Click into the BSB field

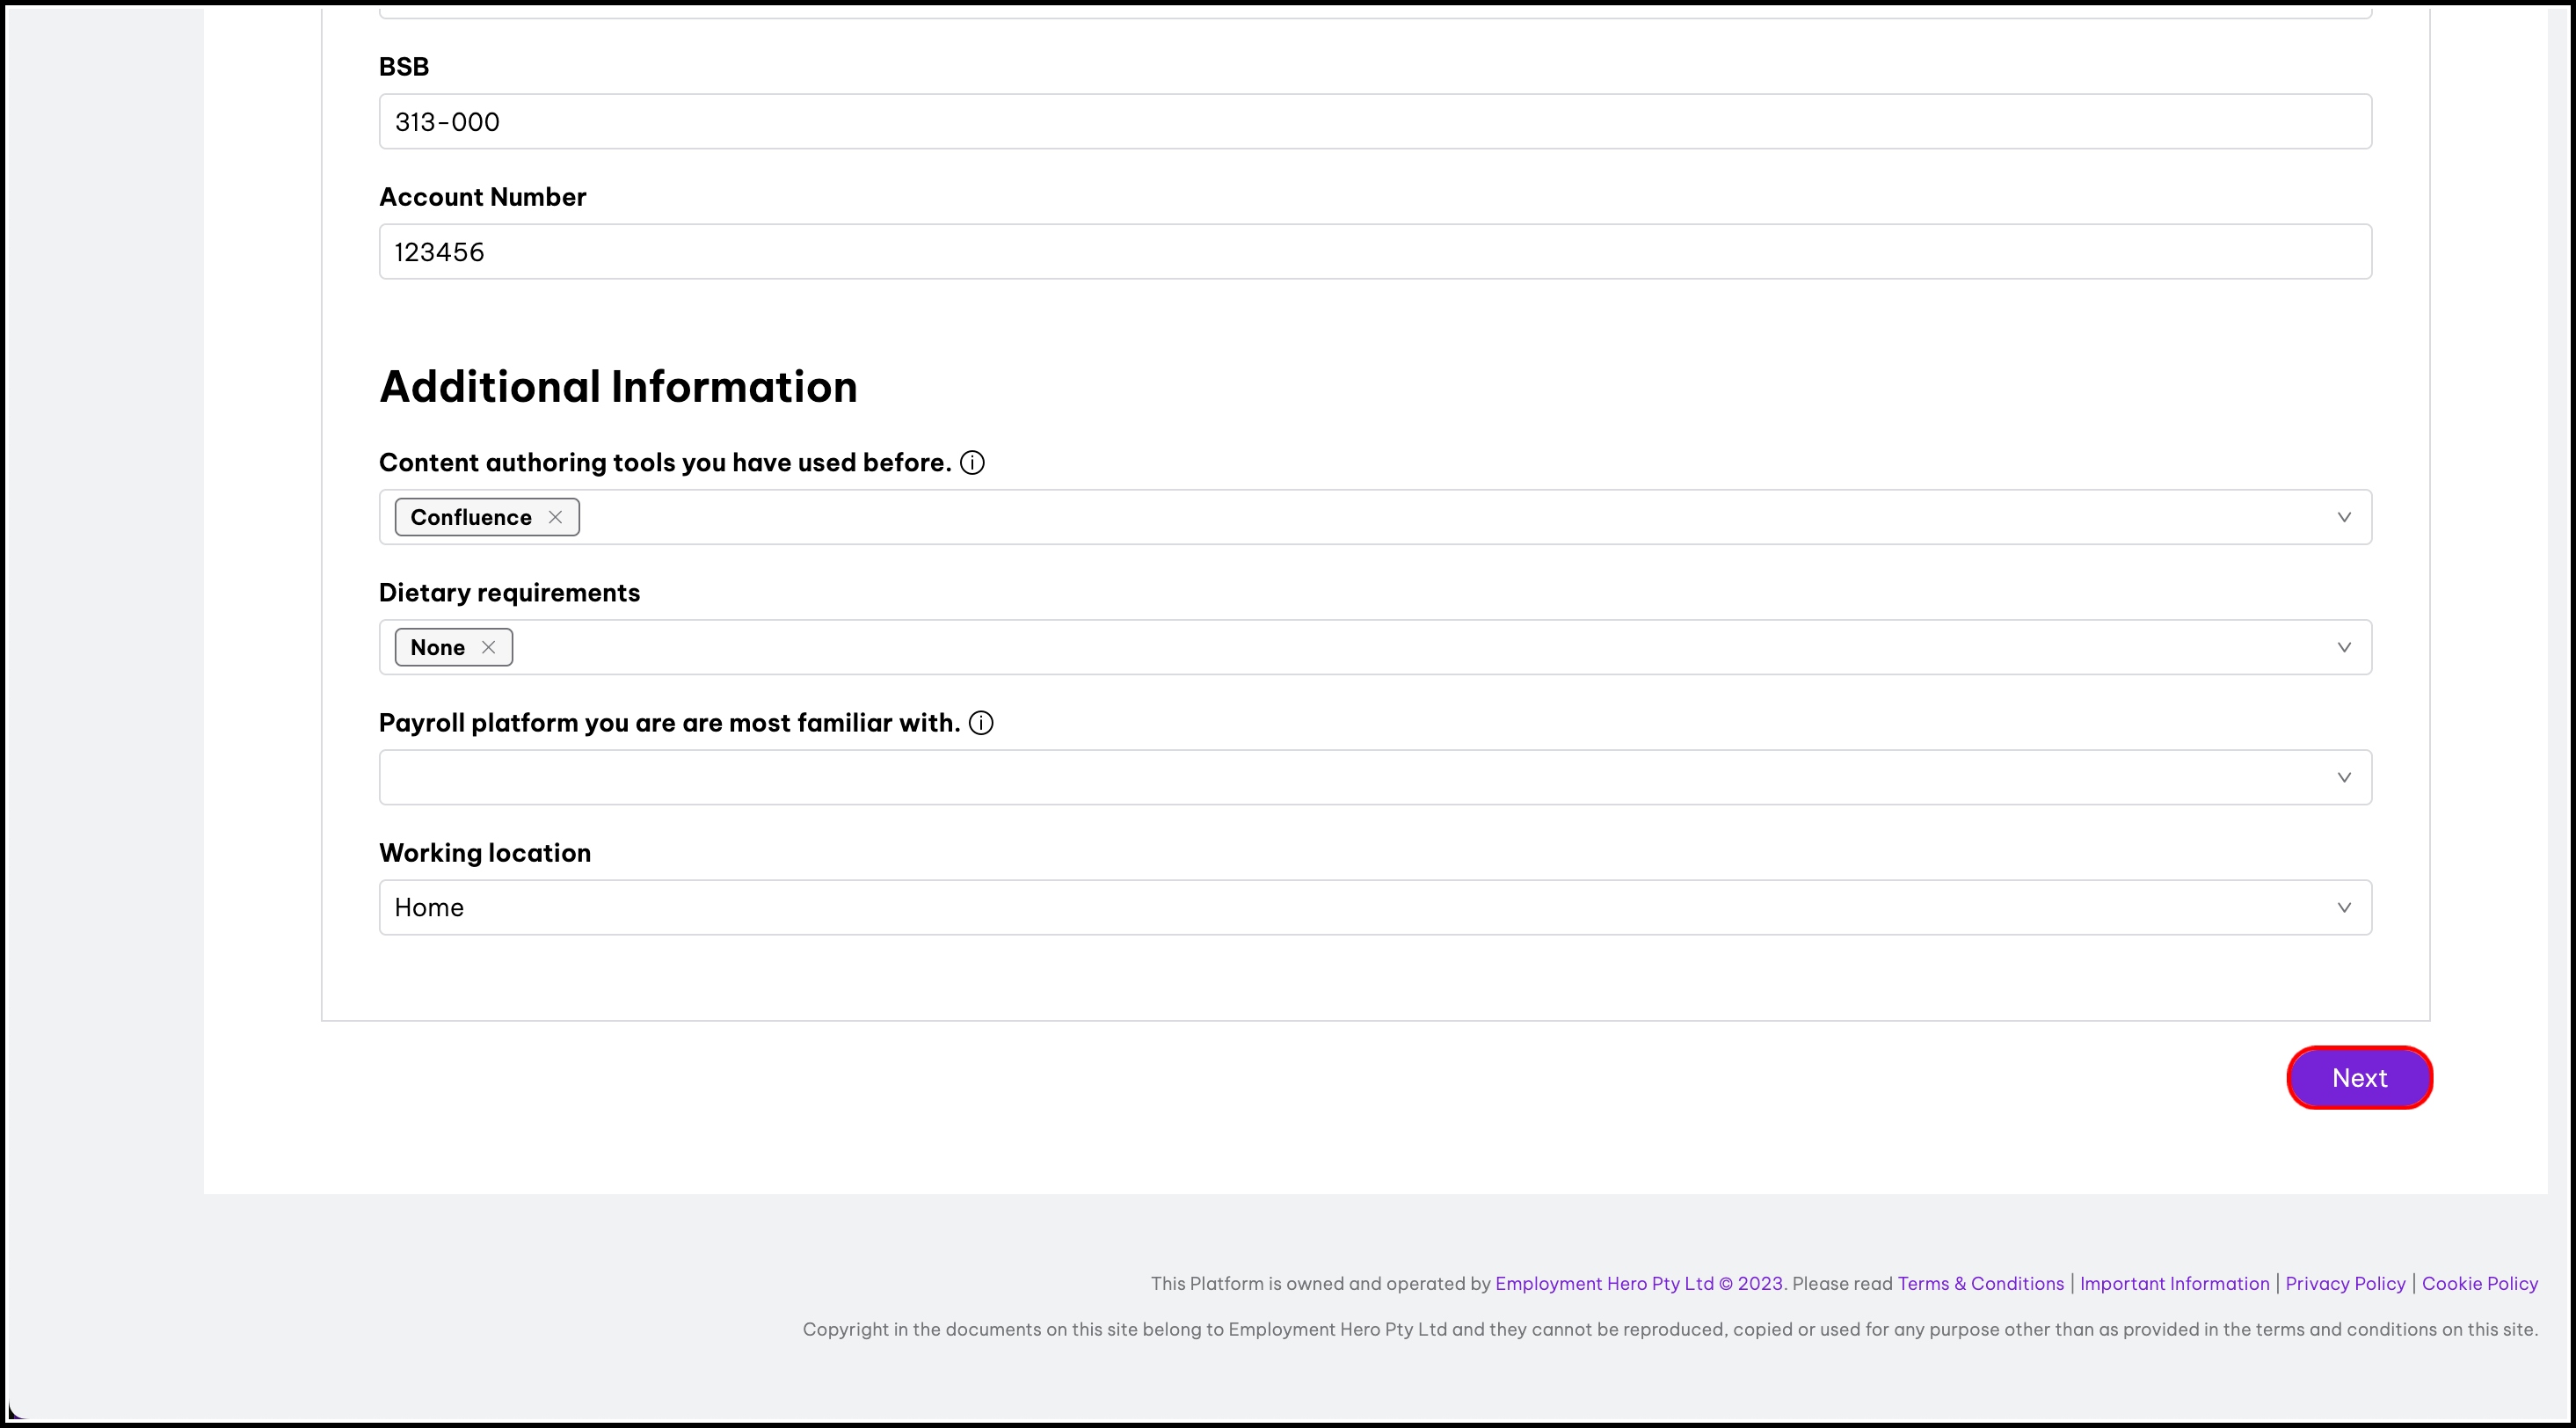pos(1374,122)
